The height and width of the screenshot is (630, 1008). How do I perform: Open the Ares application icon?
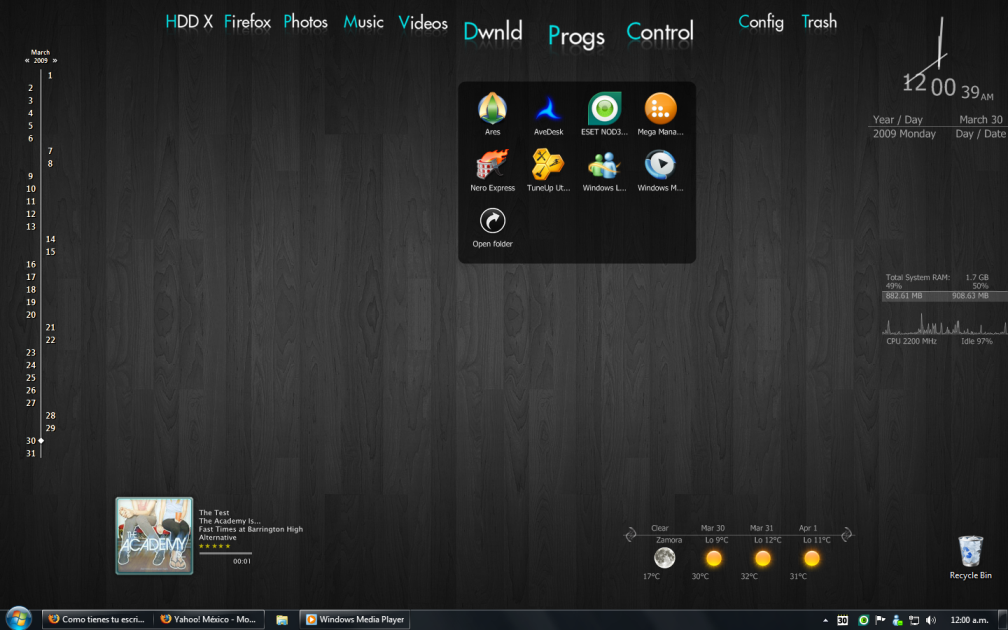pos(492,108)
